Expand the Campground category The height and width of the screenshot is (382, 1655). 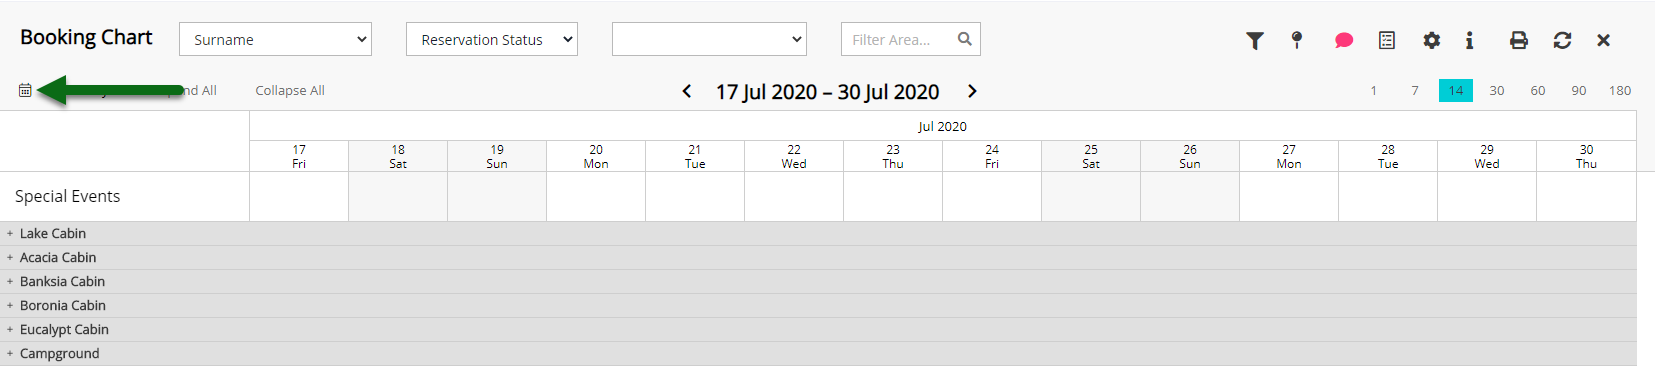click(10, 353)
